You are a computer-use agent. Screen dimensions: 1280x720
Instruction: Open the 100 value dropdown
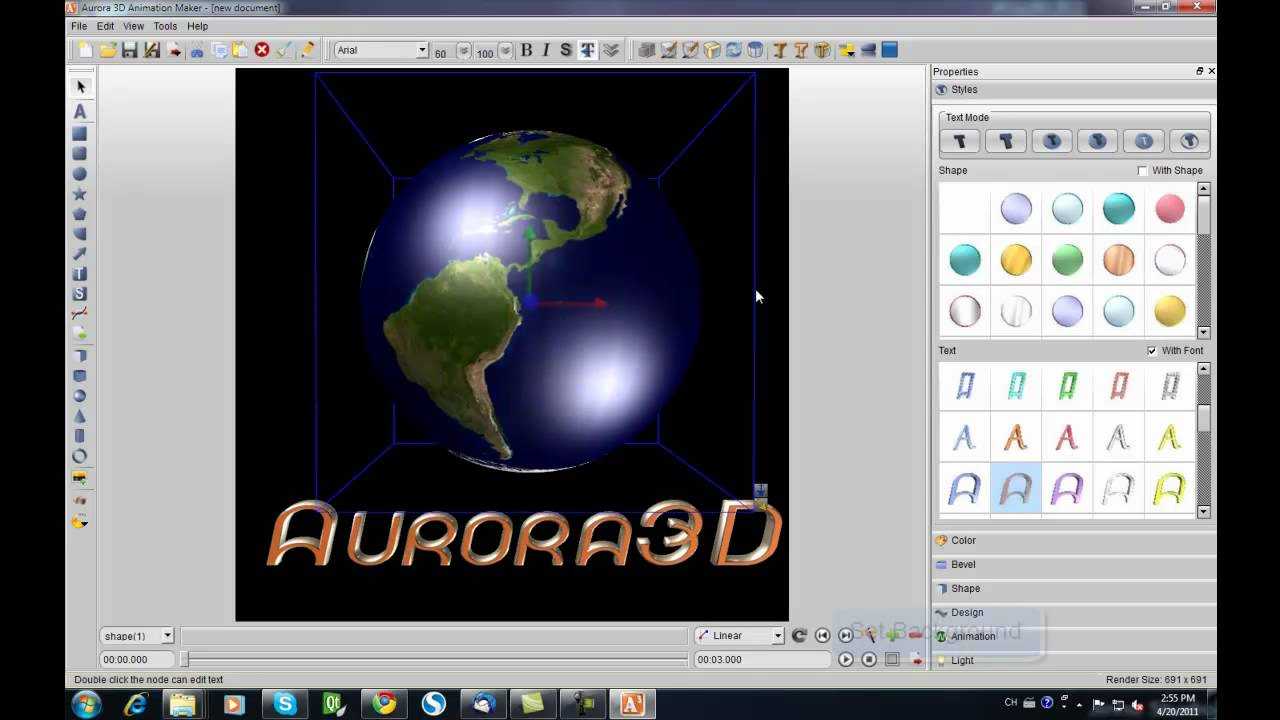505,51
